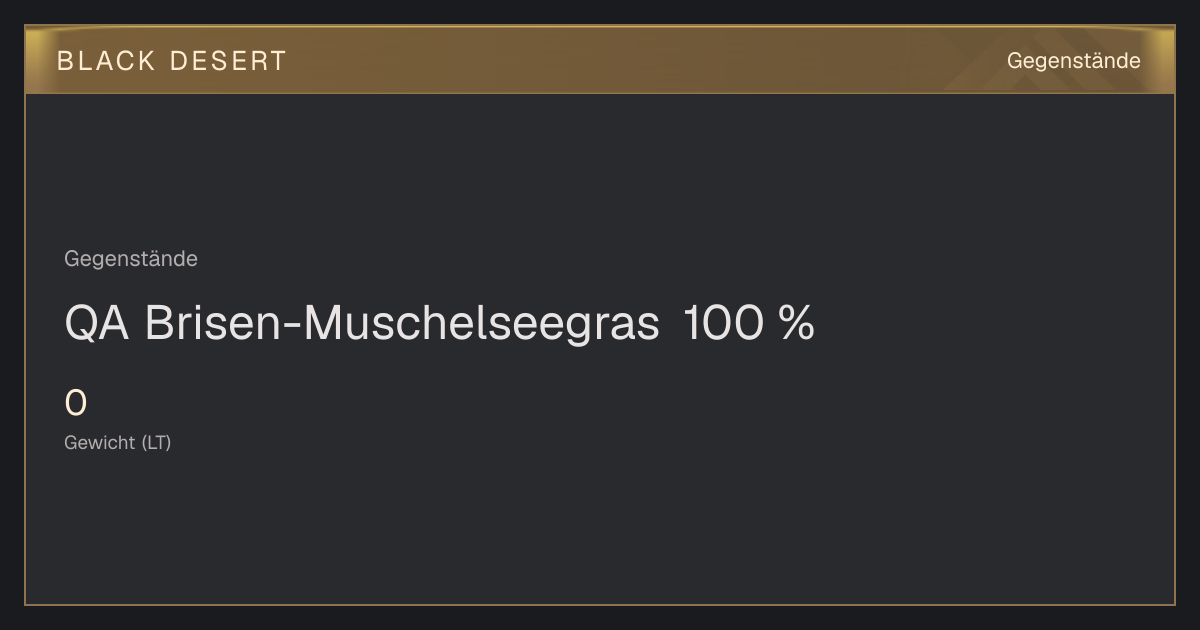The image size is (1200, 630).
Task: Click the gold header banner's empty middle
Action: tap(640, 61)
